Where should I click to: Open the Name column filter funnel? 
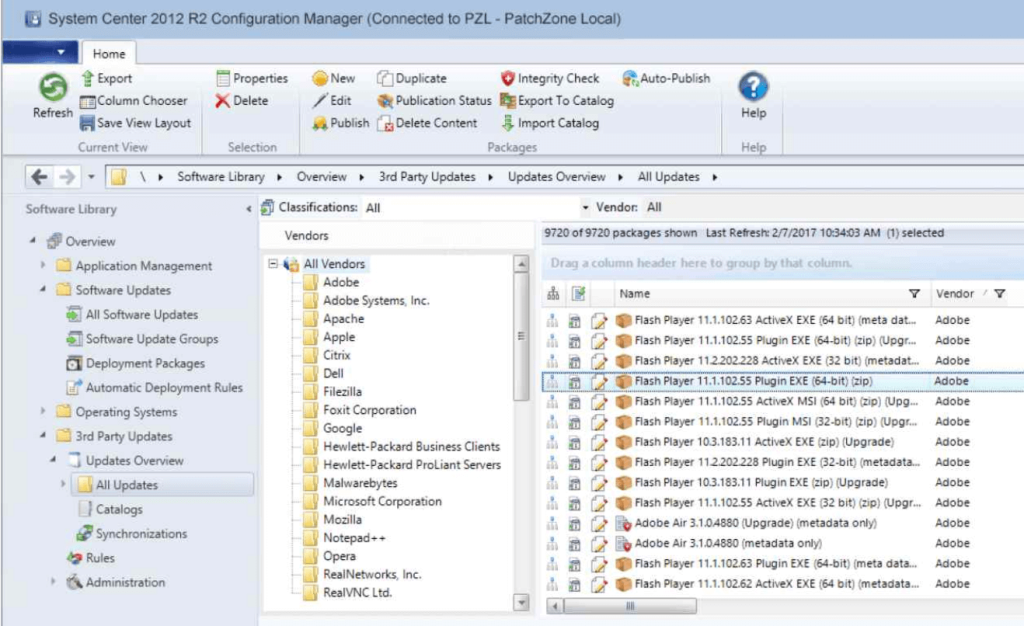[x=916, y=293]
